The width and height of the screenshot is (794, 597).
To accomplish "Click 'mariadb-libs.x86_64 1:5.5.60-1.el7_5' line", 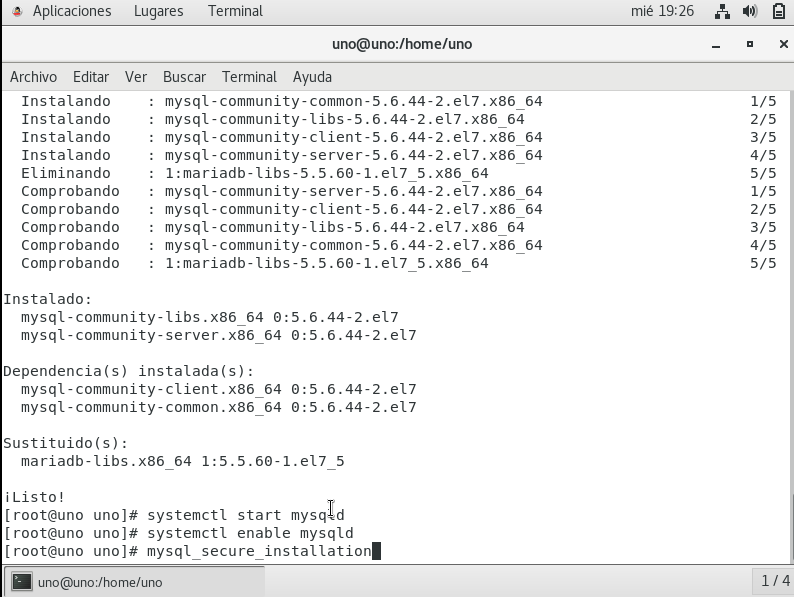I will coord(182,461).
